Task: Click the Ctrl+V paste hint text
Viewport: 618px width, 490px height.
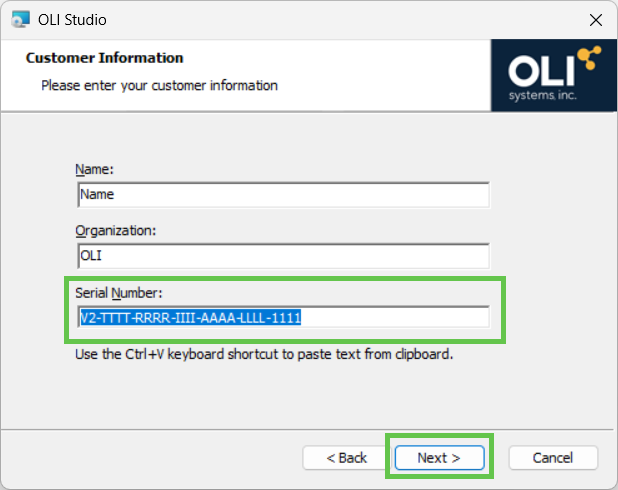Action: click(x=264, y=354)
